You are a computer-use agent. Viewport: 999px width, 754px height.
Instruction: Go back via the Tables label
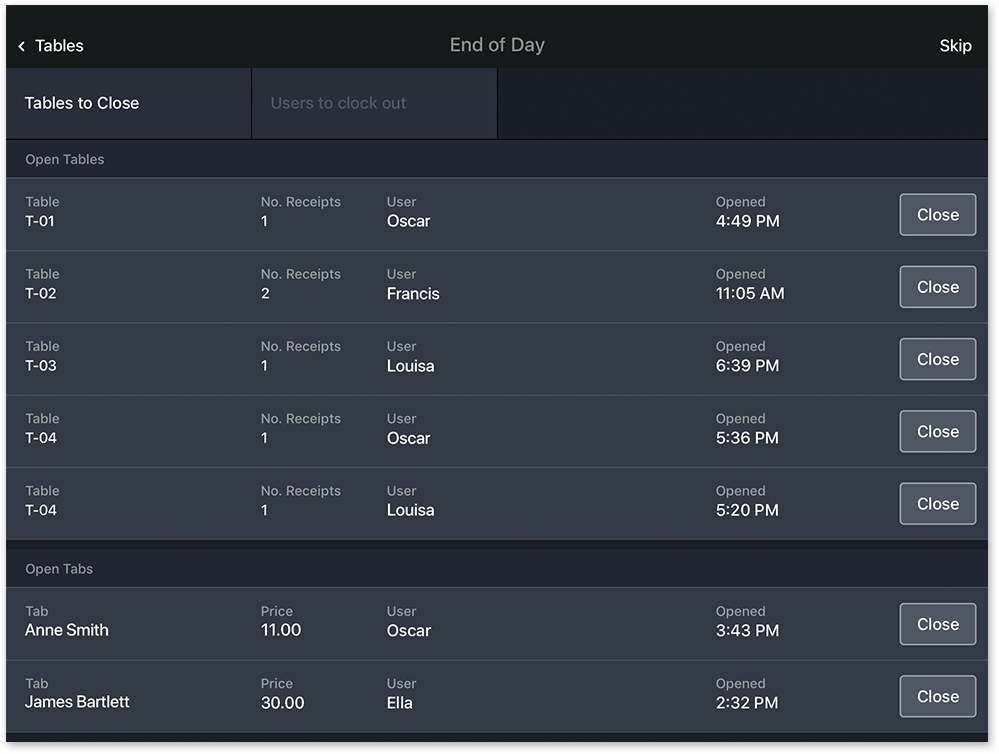point(59,46)
